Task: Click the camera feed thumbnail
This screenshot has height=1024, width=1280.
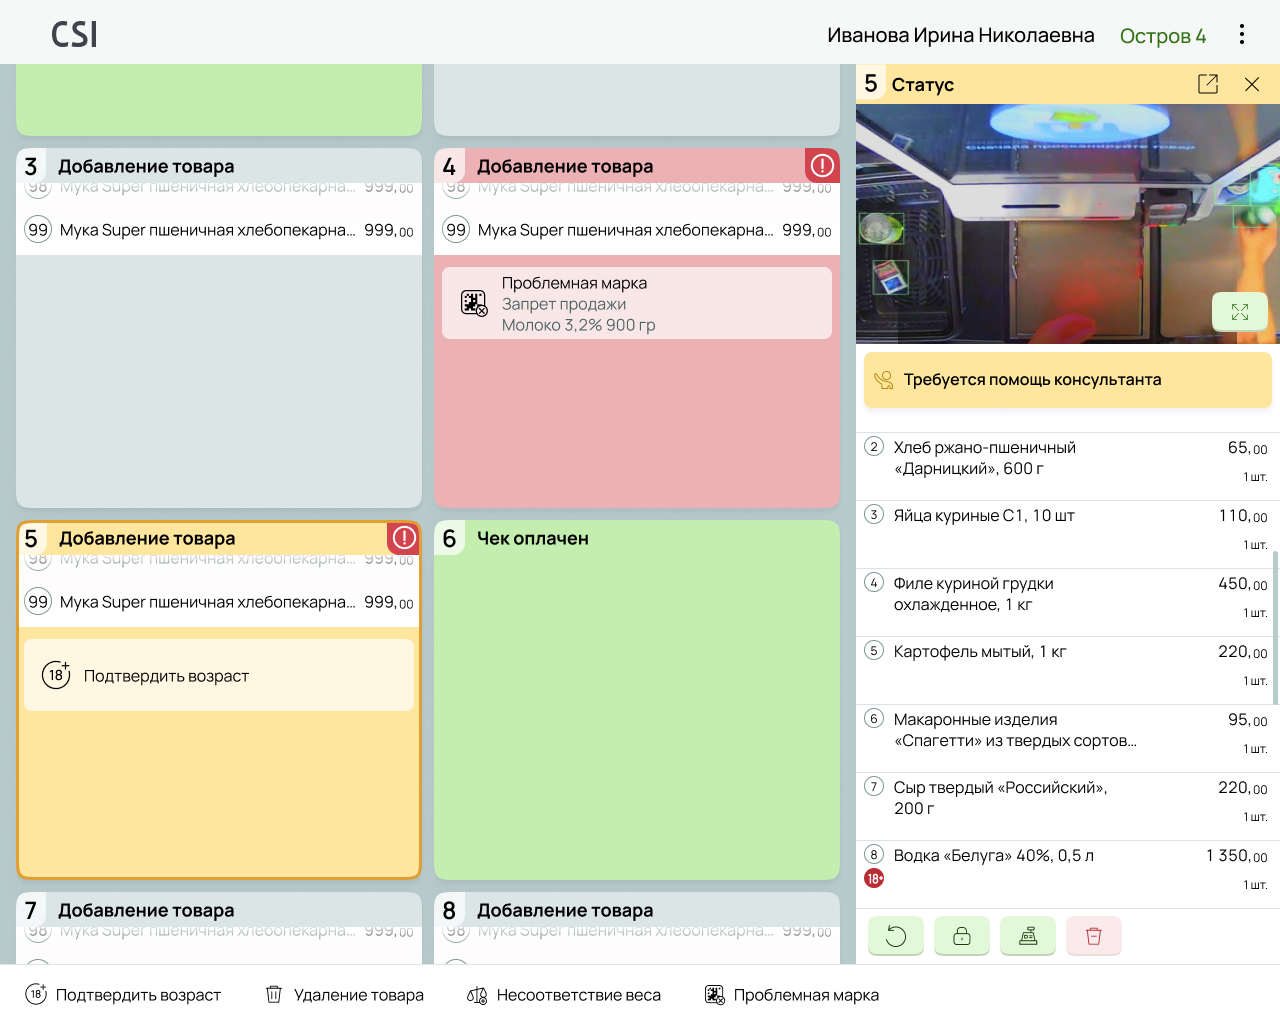Action: click(1068, 224)
